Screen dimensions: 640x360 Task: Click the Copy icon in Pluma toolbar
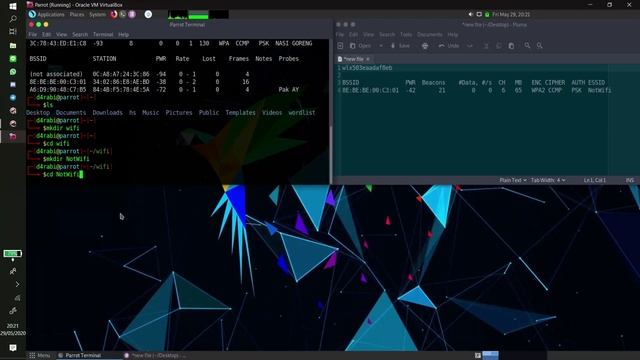pyautogui.click(x=498, y=46)
